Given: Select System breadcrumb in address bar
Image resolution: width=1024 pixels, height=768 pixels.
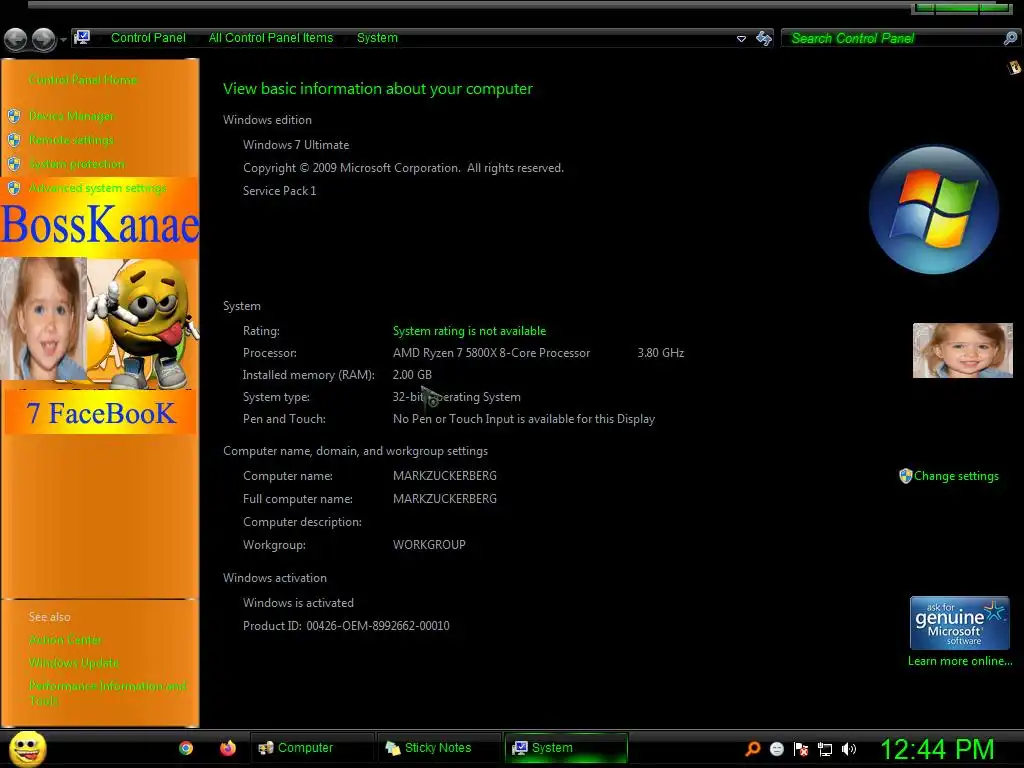Looking at the screenshot, I should tap(377, 38).
